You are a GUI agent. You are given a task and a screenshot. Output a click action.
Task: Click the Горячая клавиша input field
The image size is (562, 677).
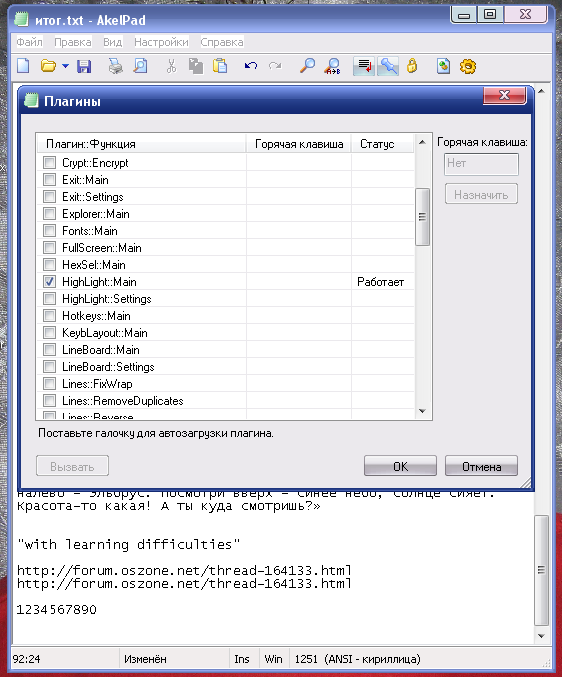(x=481, y=164)
